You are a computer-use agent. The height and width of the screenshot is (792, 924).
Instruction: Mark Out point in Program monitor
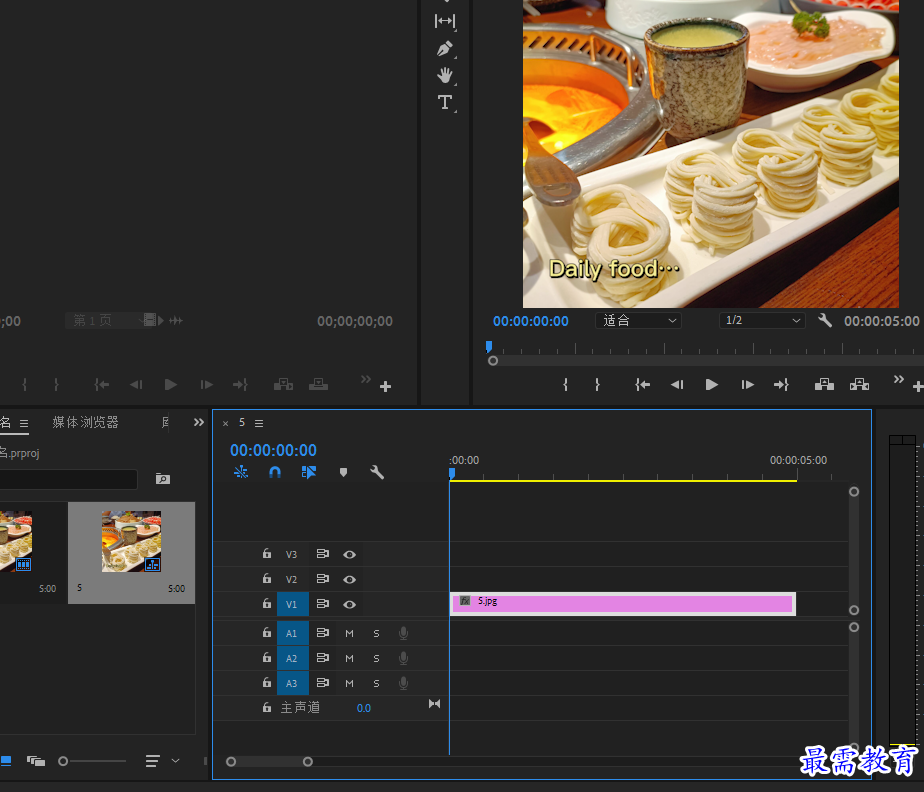point(598,385)
